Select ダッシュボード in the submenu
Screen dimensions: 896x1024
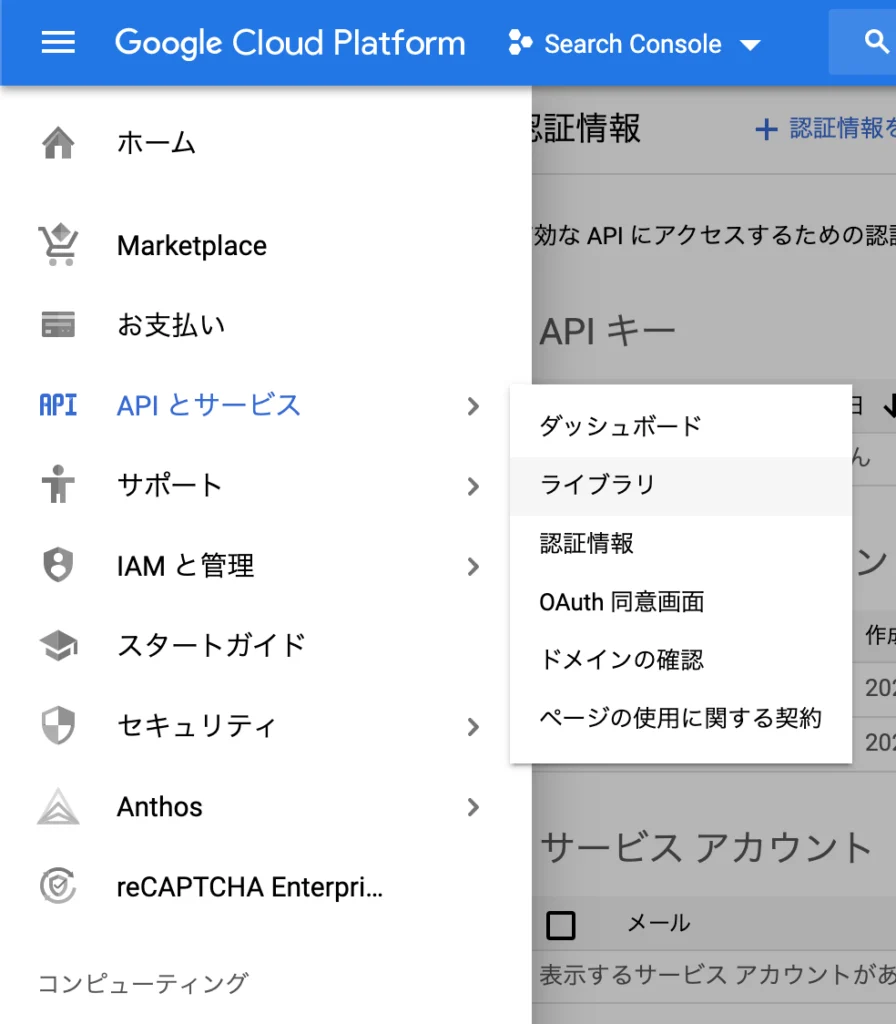[680, 426]
